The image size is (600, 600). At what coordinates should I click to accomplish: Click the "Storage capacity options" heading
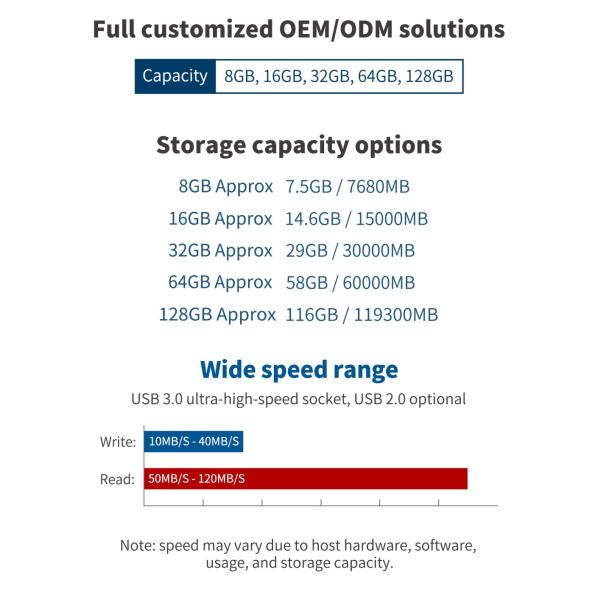pos(299,145)
